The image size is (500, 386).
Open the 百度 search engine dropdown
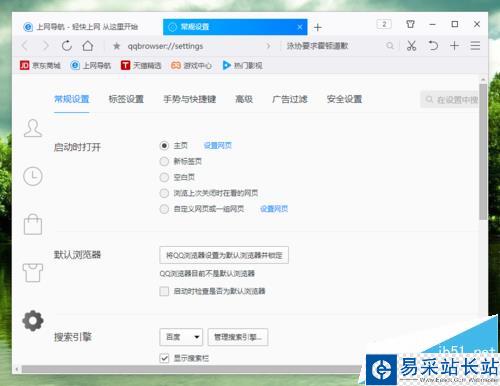pyautogui.click(x=181, y=337)
